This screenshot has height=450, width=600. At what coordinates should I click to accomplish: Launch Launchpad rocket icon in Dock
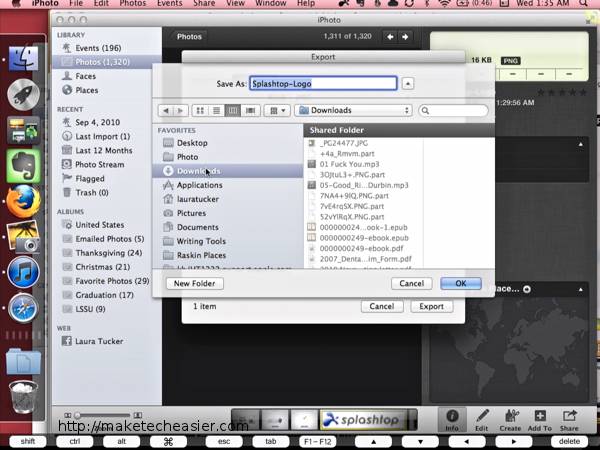tap(23, 95)
